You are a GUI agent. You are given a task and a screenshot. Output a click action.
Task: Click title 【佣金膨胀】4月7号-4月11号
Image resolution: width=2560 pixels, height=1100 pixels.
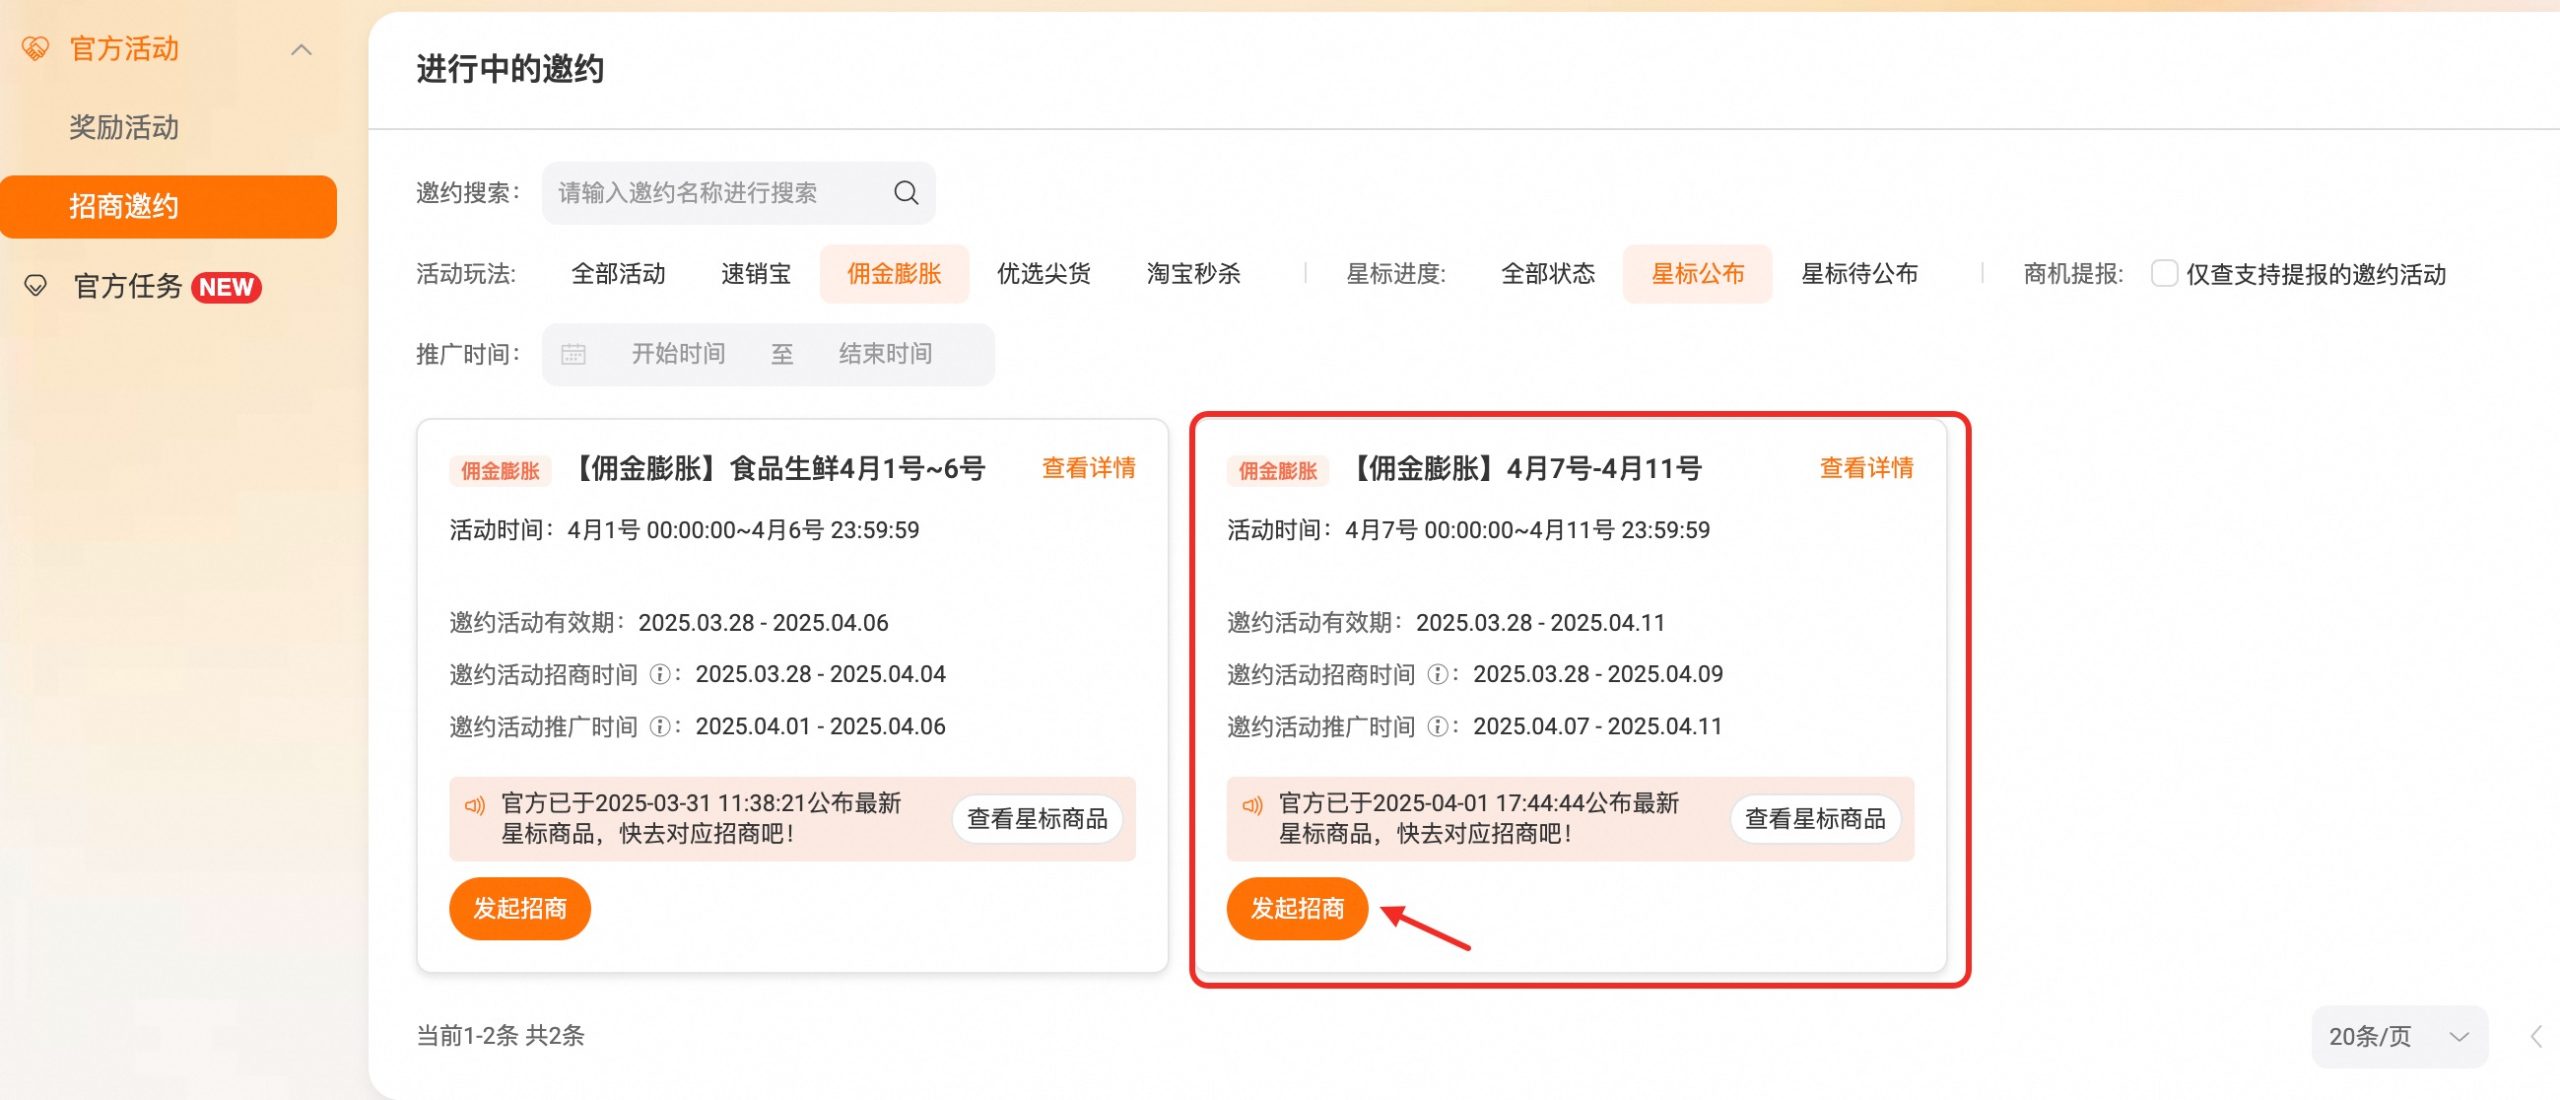pyautogui.click(x=1524, y=468)
